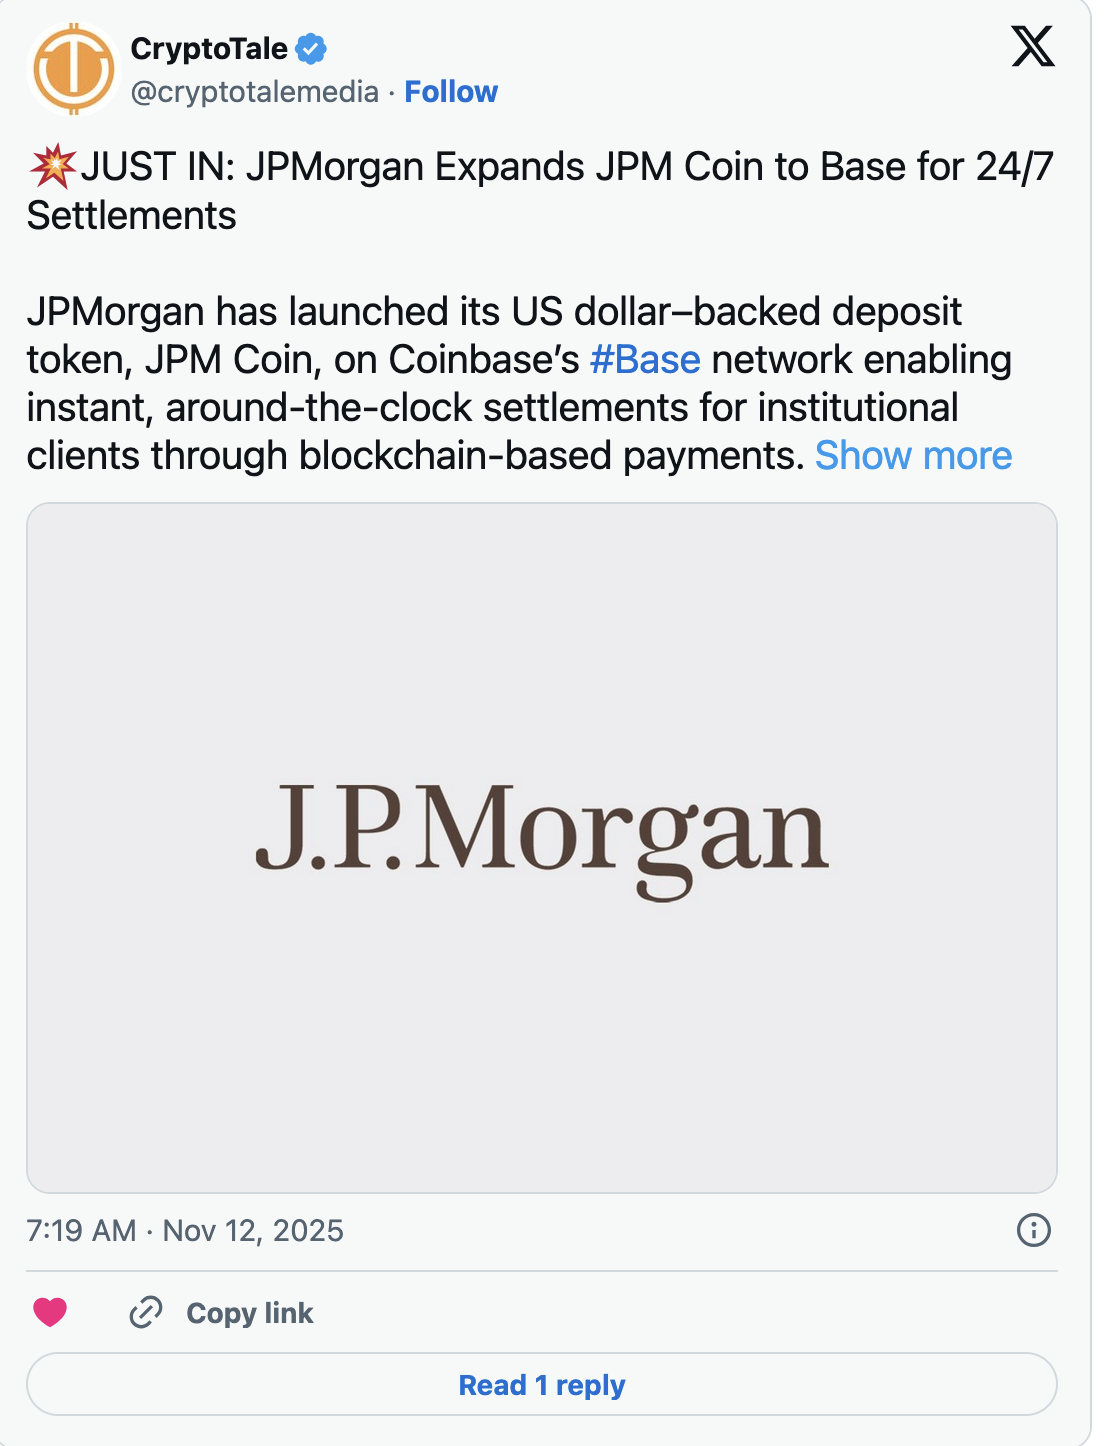Open CryptoTale's circular coin avatar
Screen dimensions: 1106x1446
tap(73, 68)
